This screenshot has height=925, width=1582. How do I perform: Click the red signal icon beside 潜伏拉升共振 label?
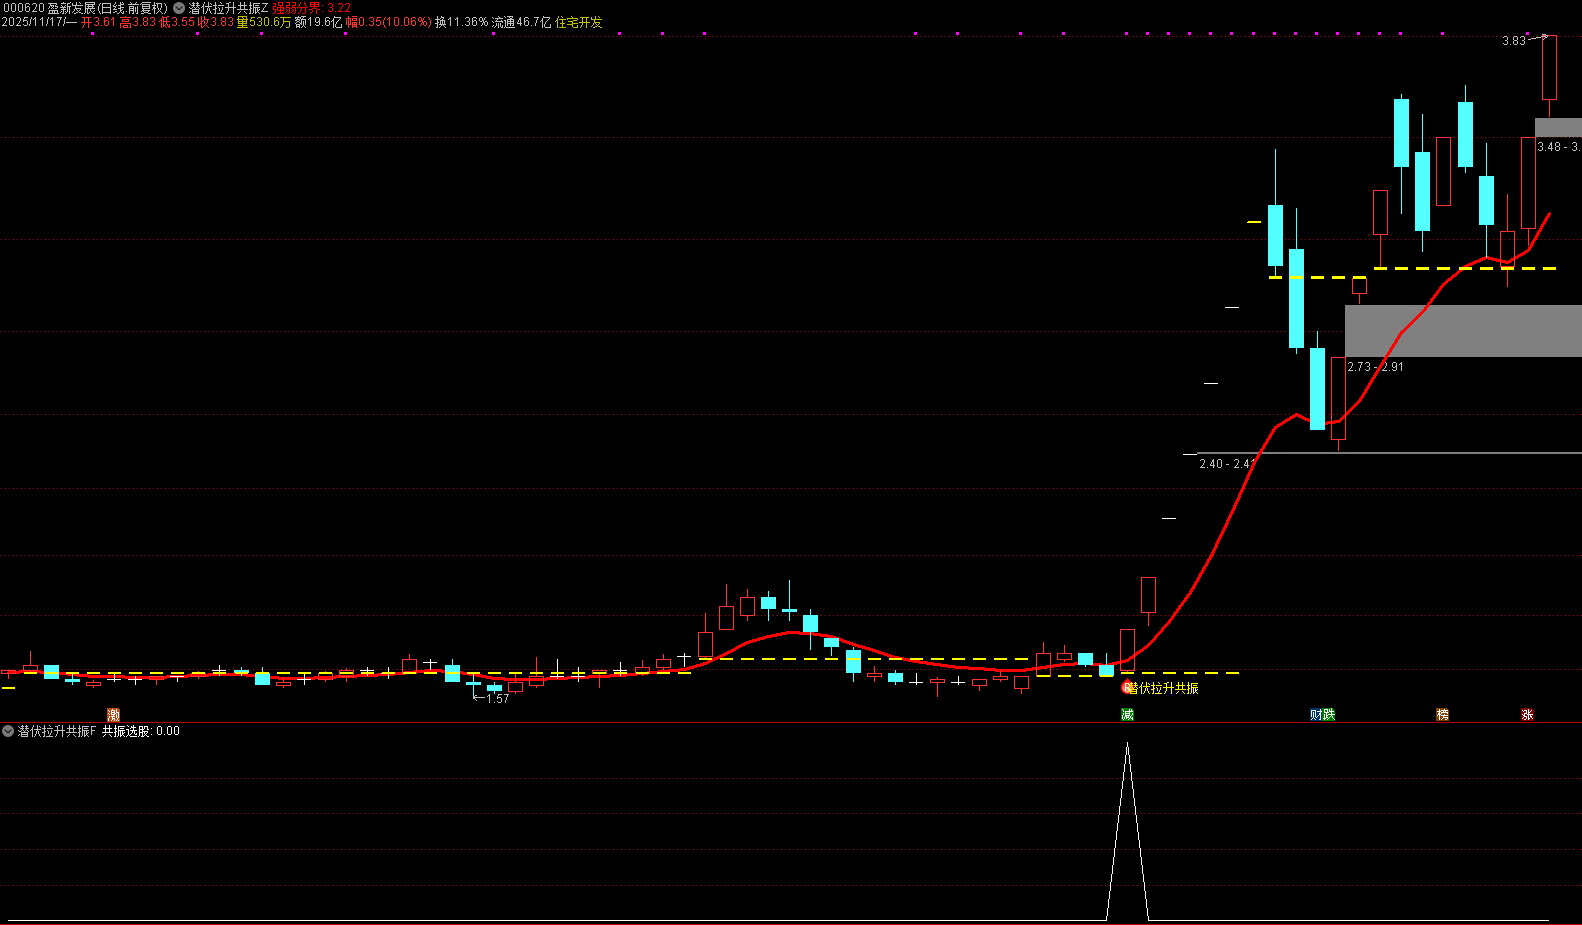pyautogui.click(x=1128, y=687)
